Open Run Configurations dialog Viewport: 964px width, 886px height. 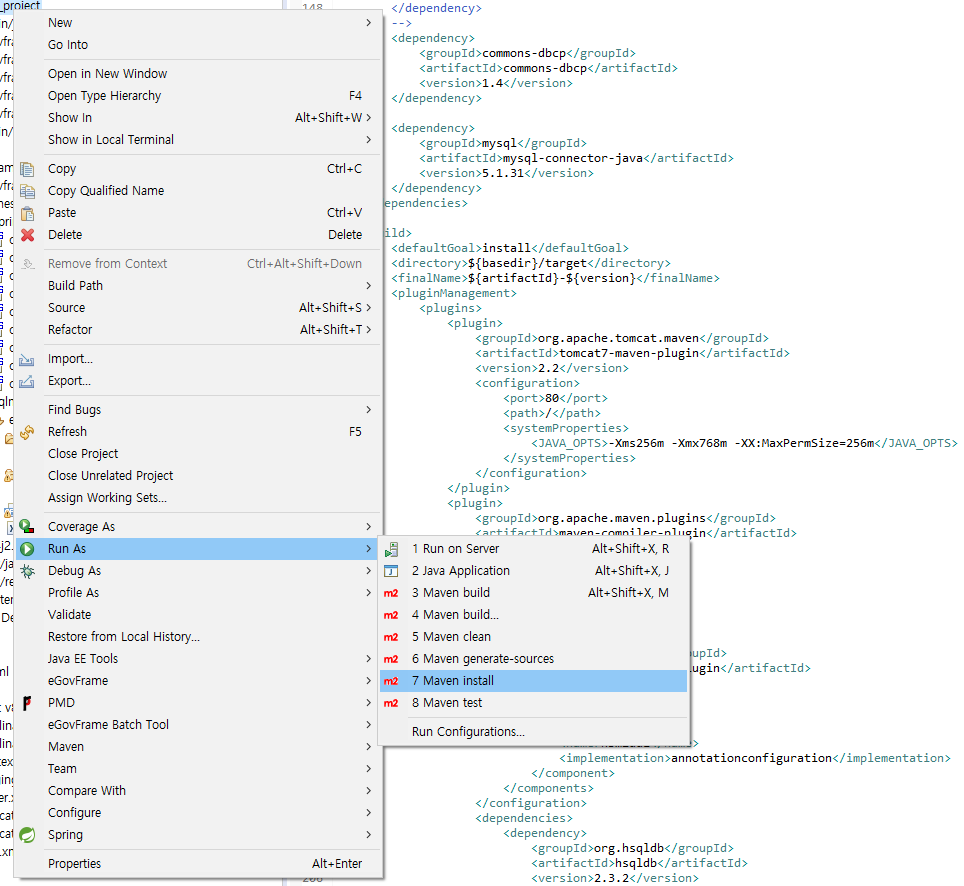pos(468,732)
